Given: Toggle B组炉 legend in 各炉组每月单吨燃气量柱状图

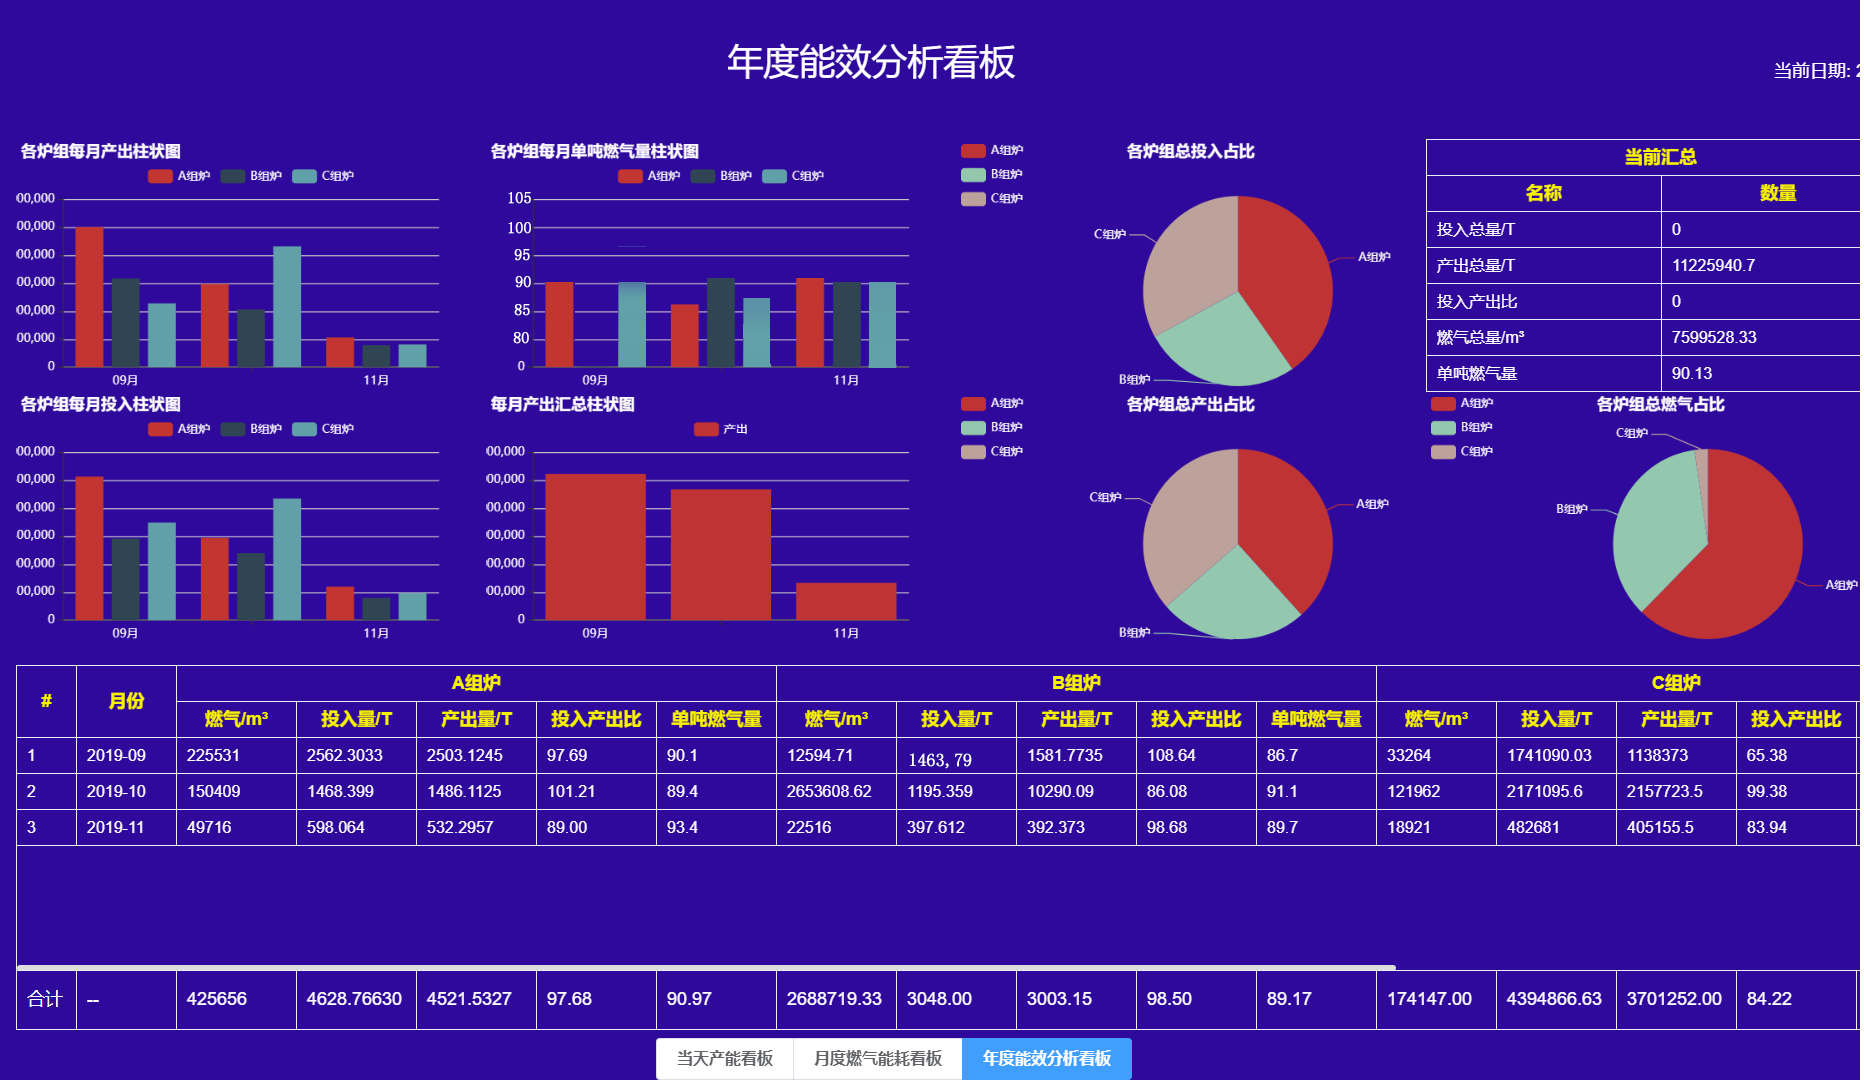Looking at the screenshot, I should (x=721, y=176).
